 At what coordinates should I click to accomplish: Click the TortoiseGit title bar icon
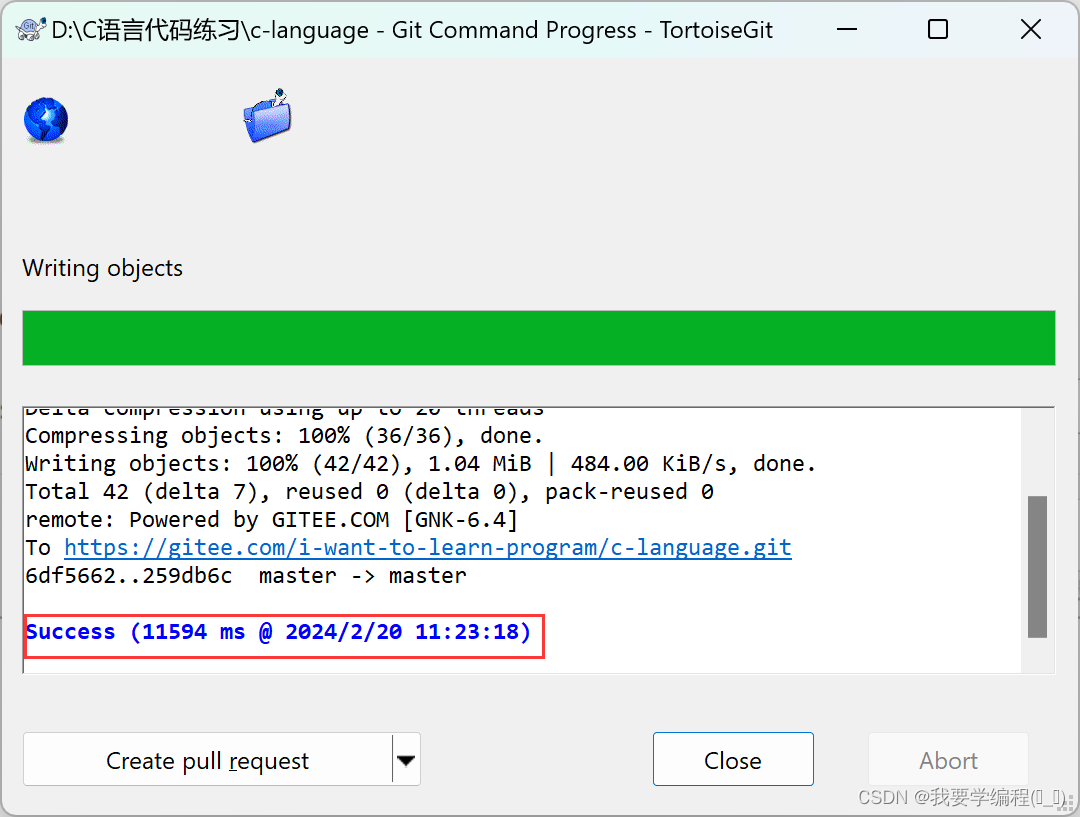point(30,30)
